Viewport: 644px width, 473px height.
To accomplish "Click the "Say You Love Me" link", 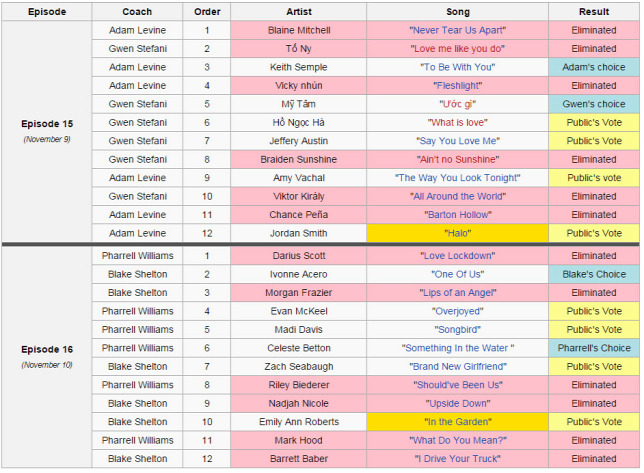I will (458, 141).
